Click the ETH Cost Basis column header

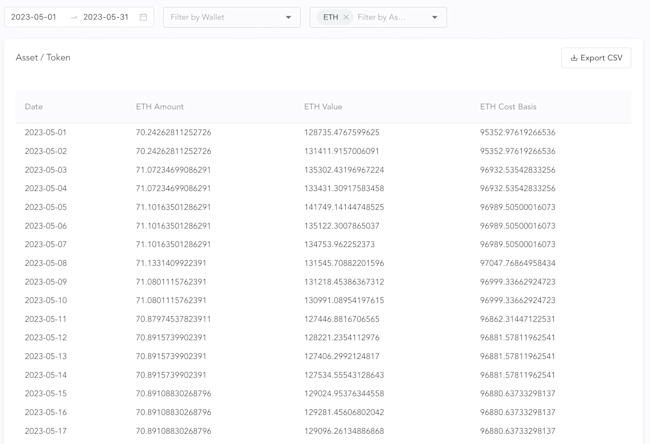508,107
